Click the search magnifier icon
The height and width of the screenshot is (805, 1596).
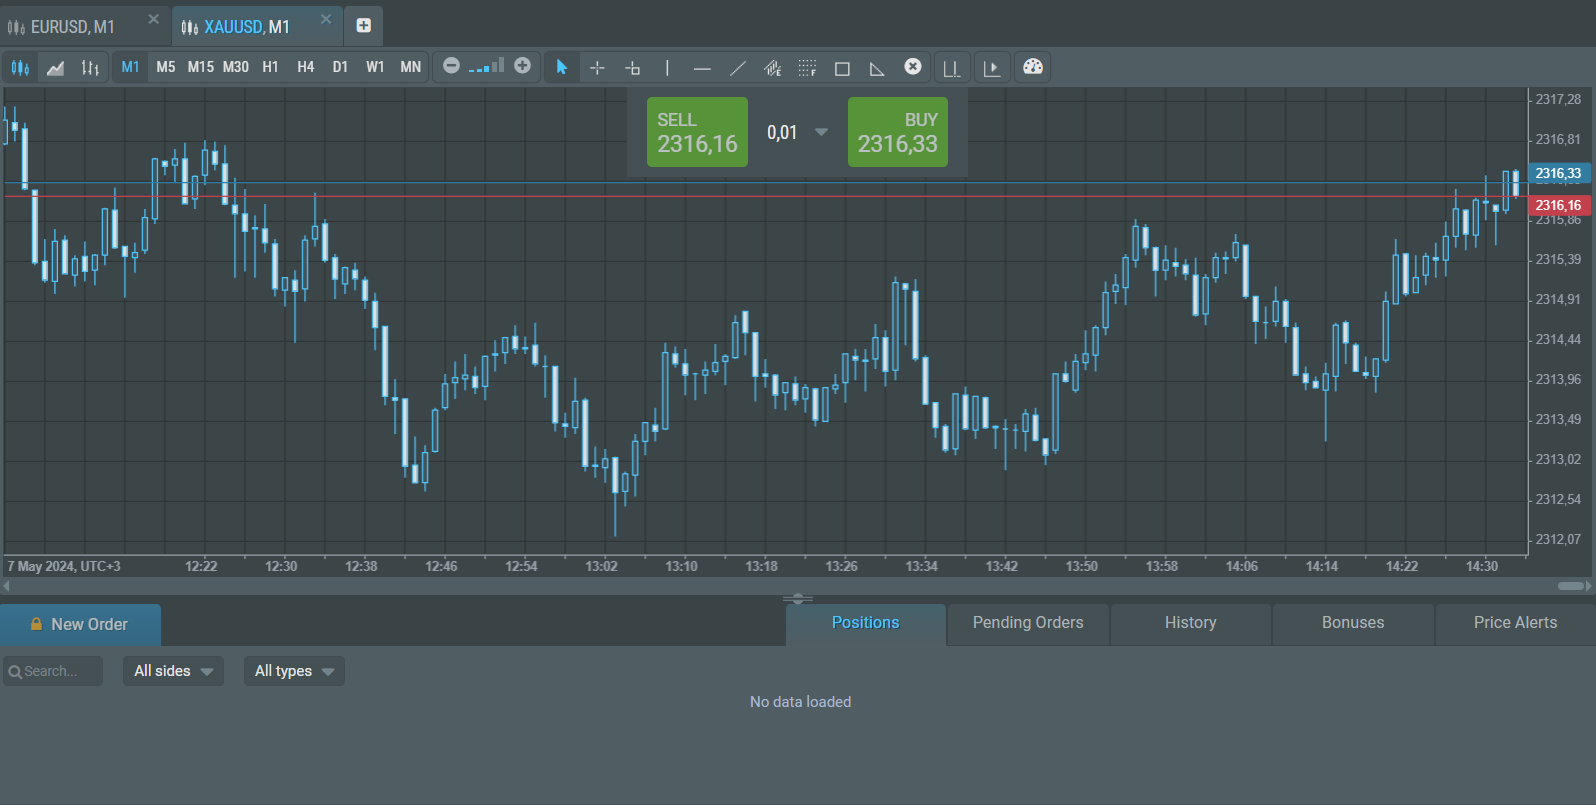tap(15, 672)
